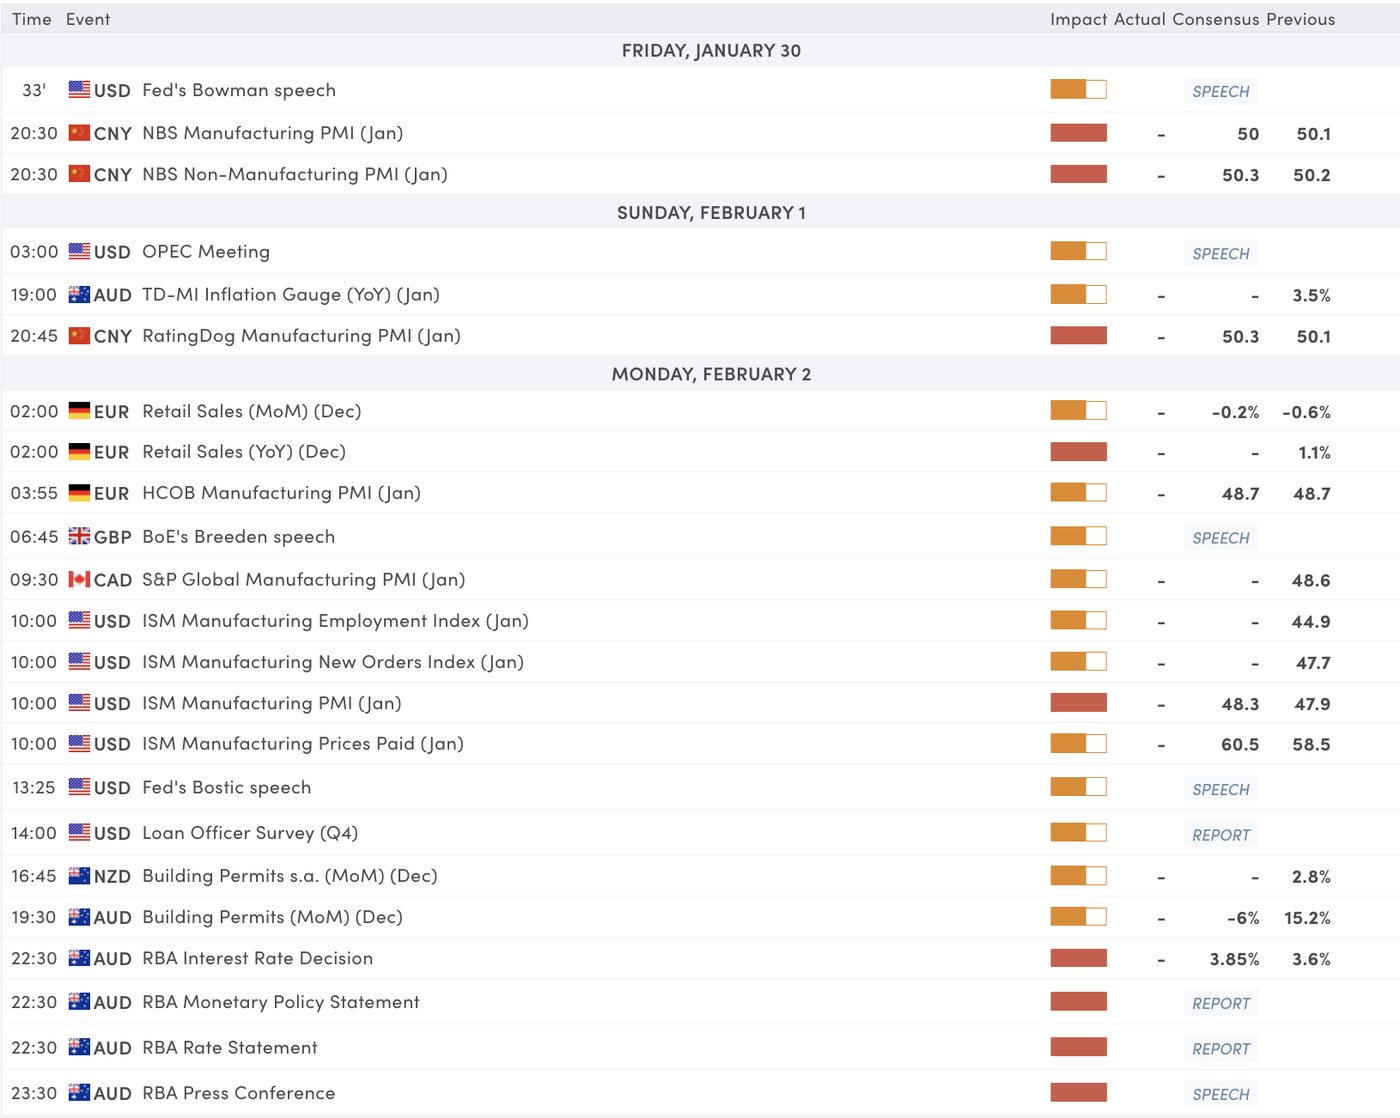Click the US flag beside ISM Manufacturing New Orders Index
The image size is (1400, 1118).
[79, 661]
